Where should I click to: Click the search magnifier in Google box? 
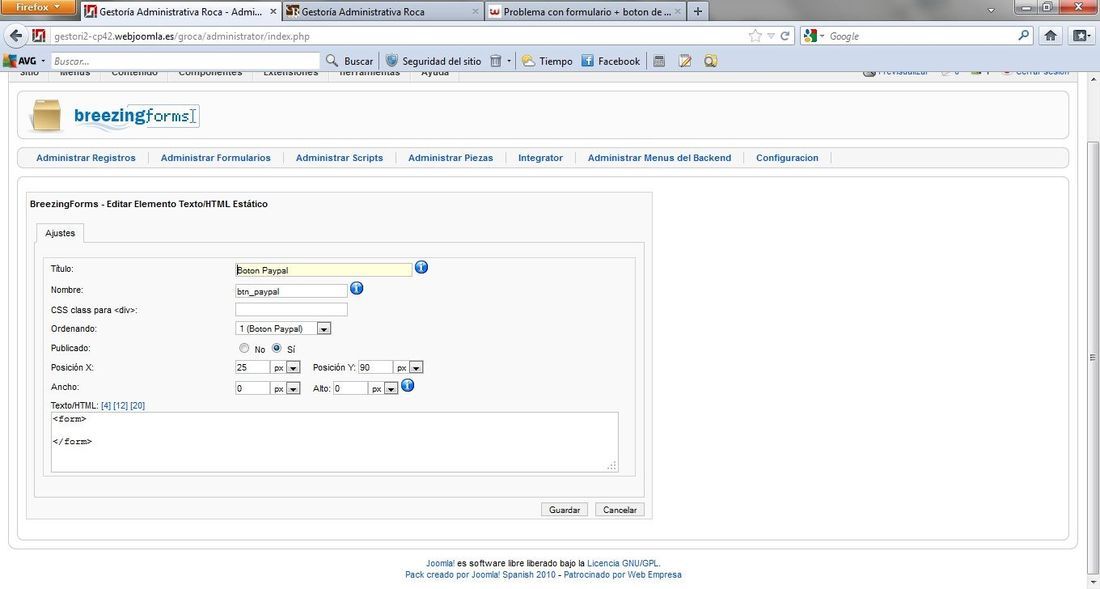1024,35
